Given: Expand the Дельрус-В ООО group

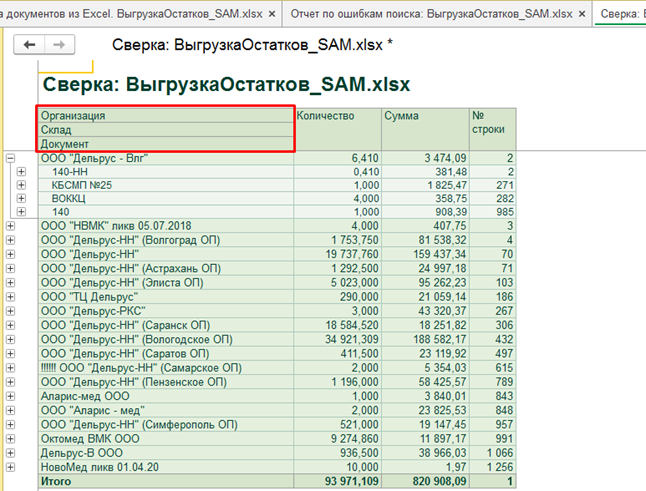Looking at the screenshot, I should 10,453.
